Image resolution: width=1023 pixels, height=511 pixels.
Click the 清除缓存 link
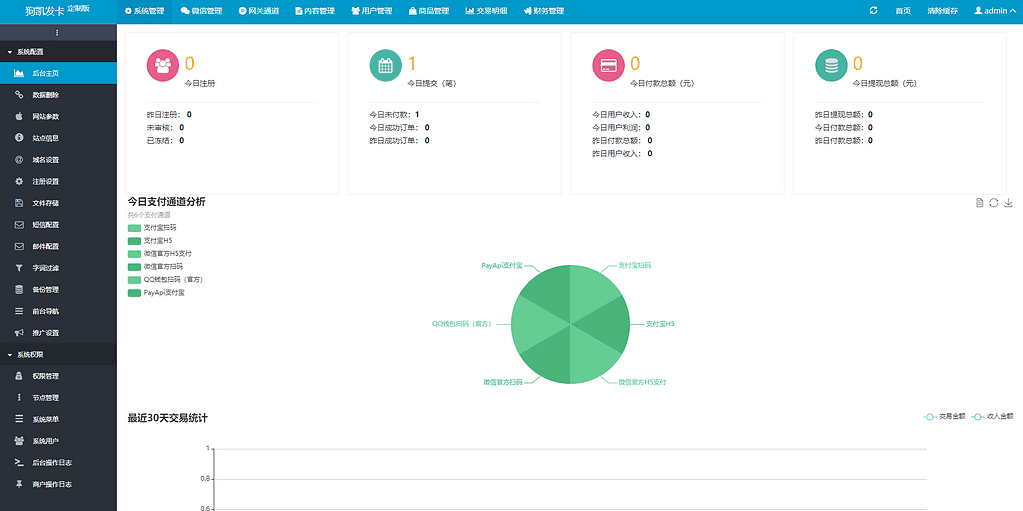pyautogui.click(x=942, y=11)
